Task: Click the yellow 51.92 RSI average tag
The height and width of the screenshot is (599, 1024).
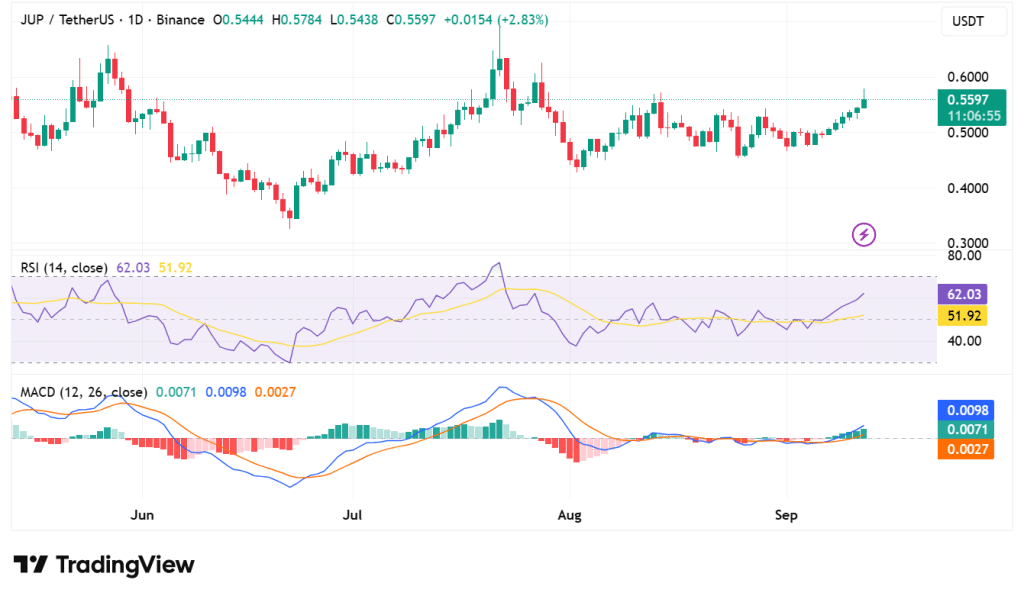Action: (x=964, y=316)
